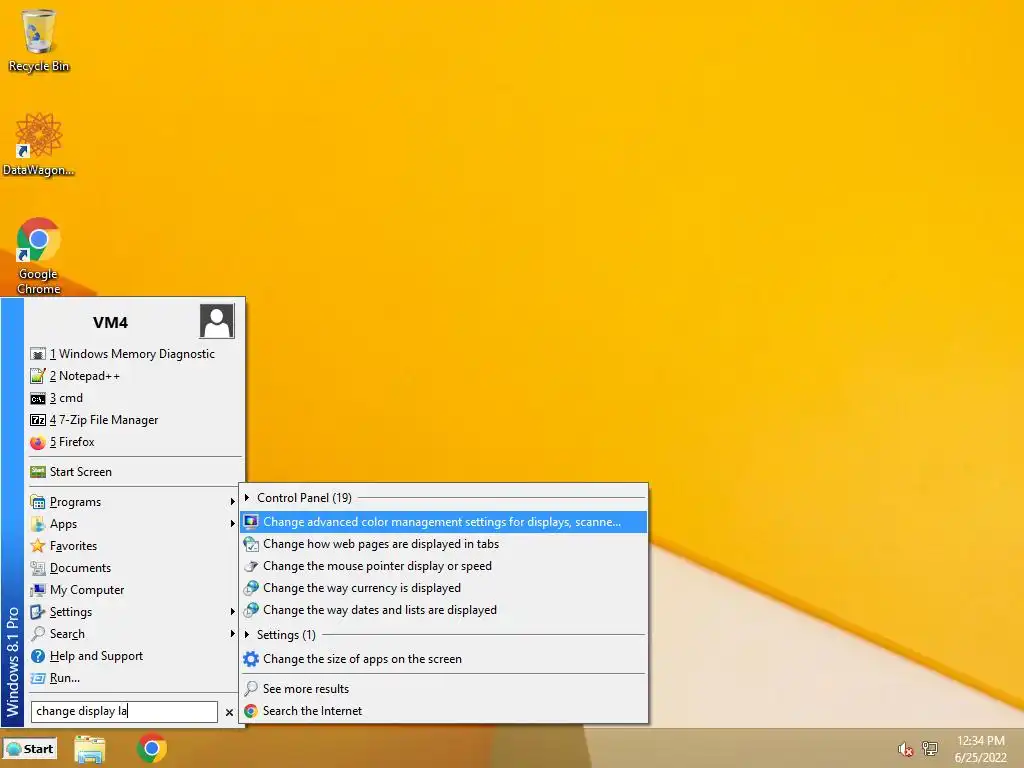Viewport: 1024px width, 768px height.
Task: Select the Google Chrome desktop shortcut
Action: [39, 256]
